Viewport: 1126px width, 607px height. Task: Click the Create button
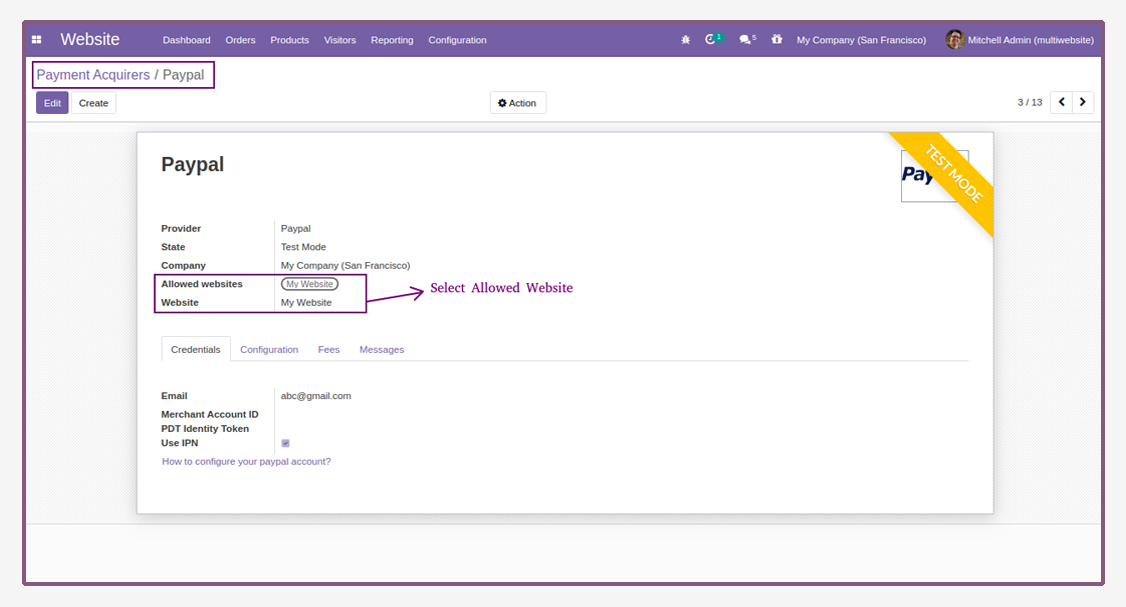click(93, 103)
